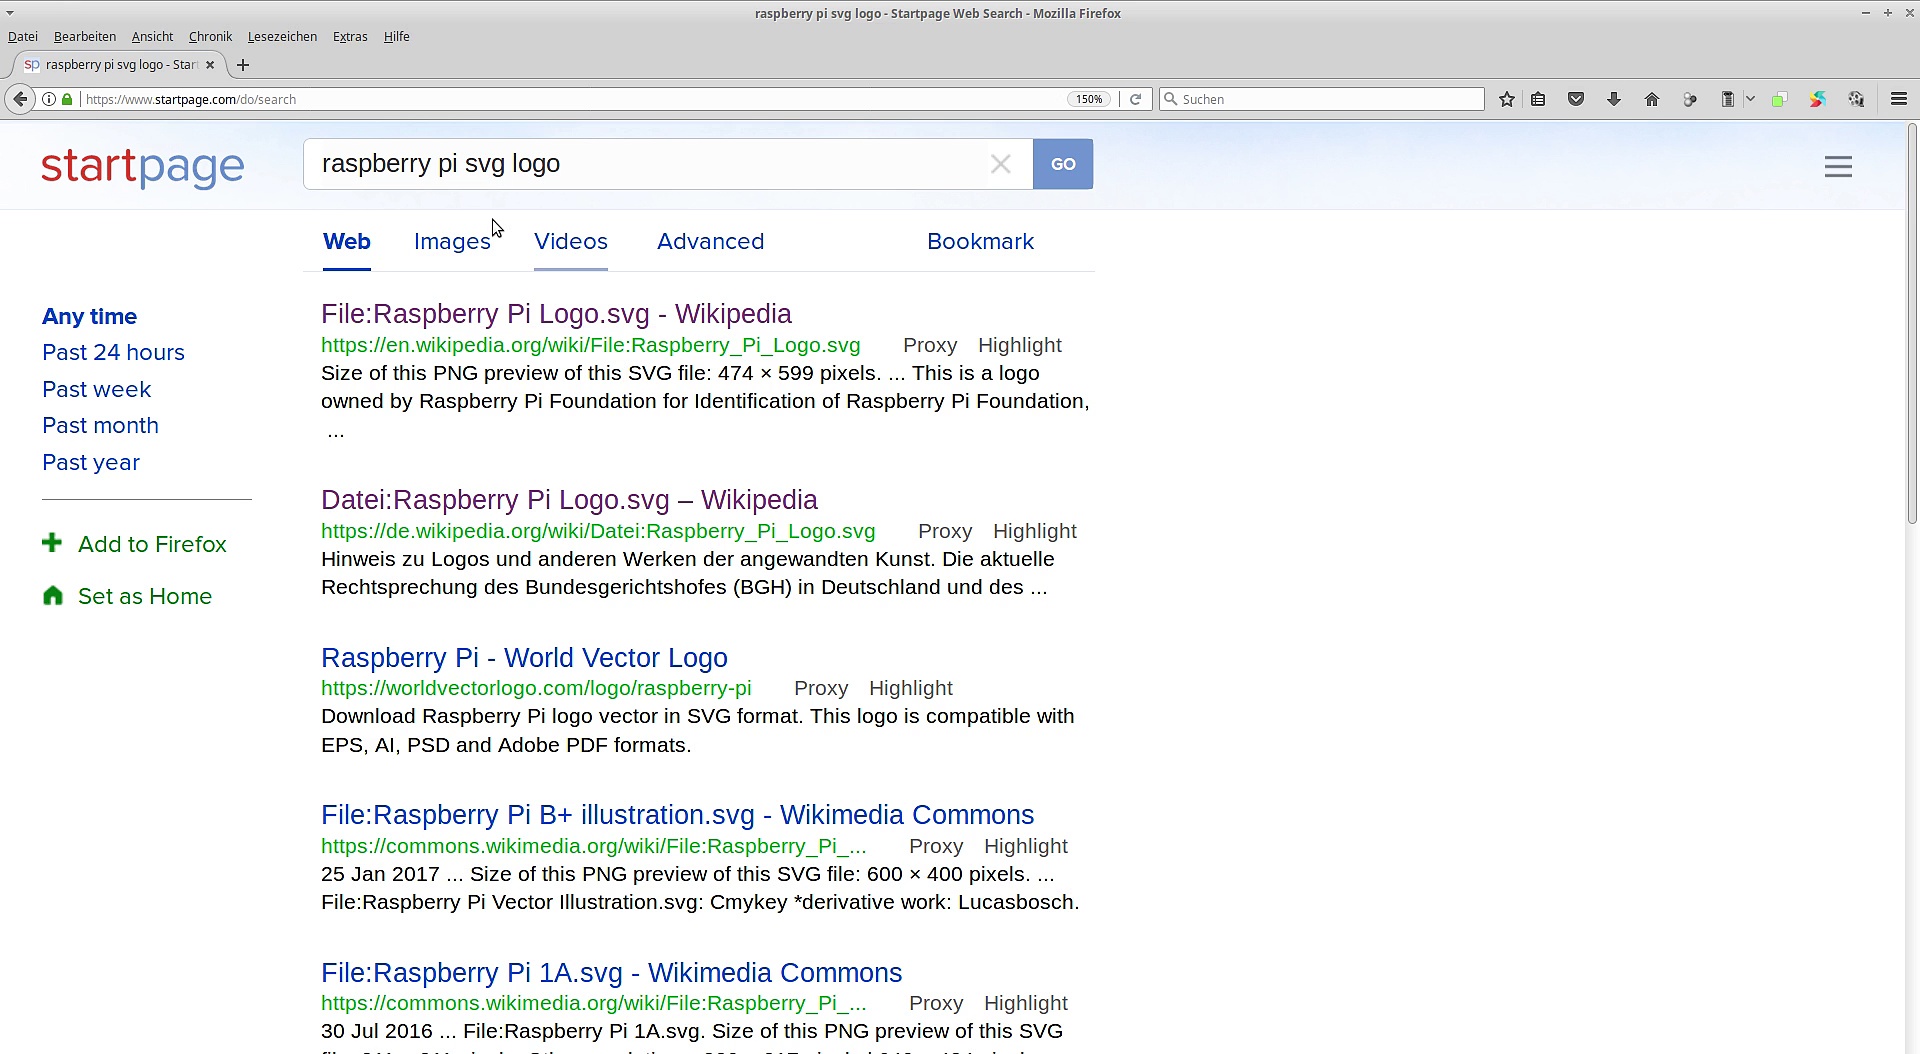Click the Startpage search query field
1920x1054 pixels.
coord(640,164)
